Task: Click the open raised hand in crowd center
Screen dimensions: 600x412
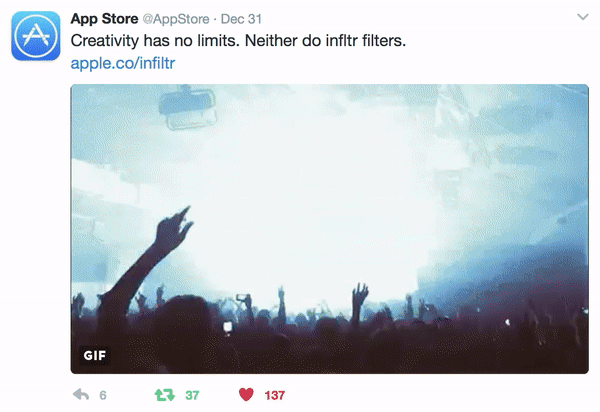Action: click(359, 300)
